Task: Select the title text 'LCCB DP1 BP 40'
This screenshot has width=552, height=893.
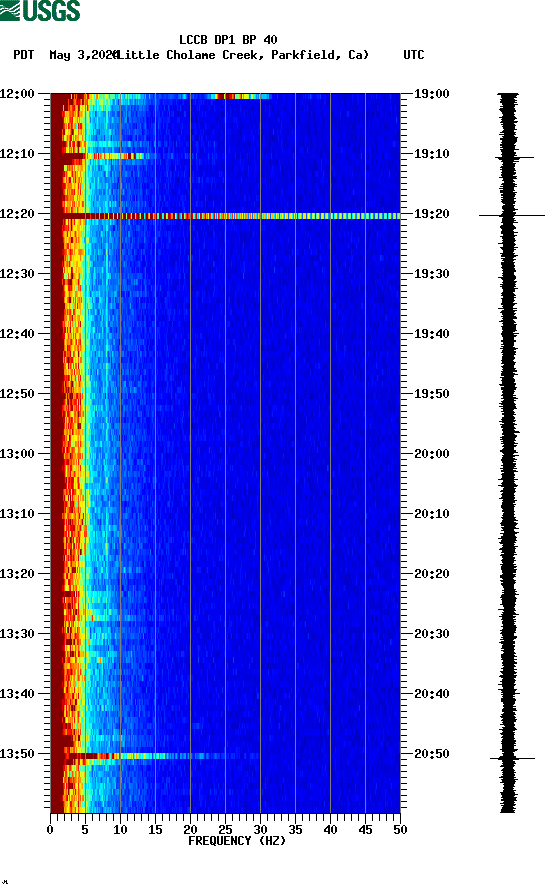Action: click(228, 40)
